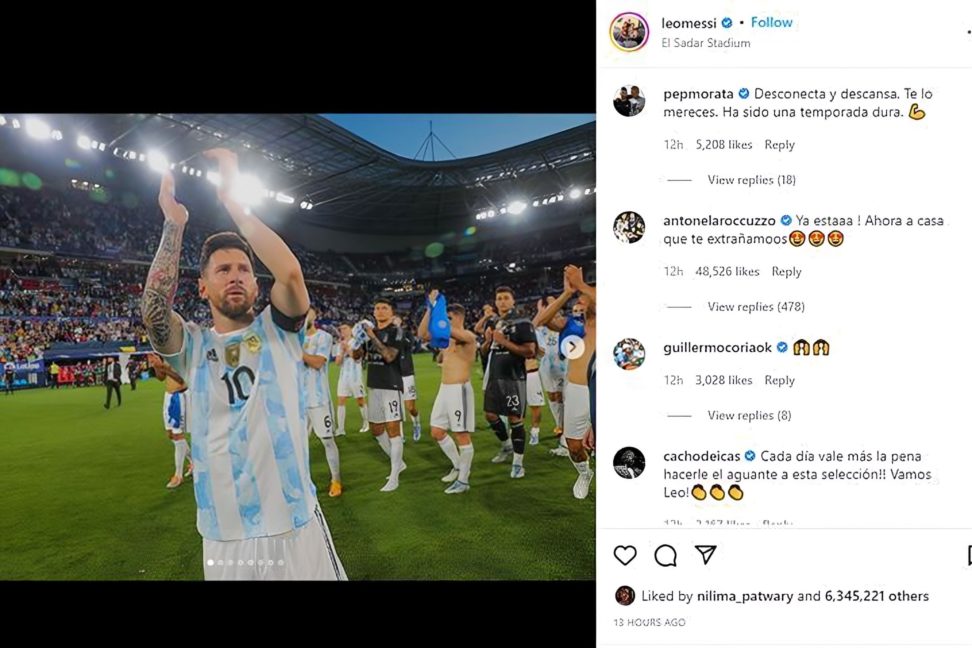Like the post with heart icon
This screenshot has height=648, width=972.
tap(625, 555)
